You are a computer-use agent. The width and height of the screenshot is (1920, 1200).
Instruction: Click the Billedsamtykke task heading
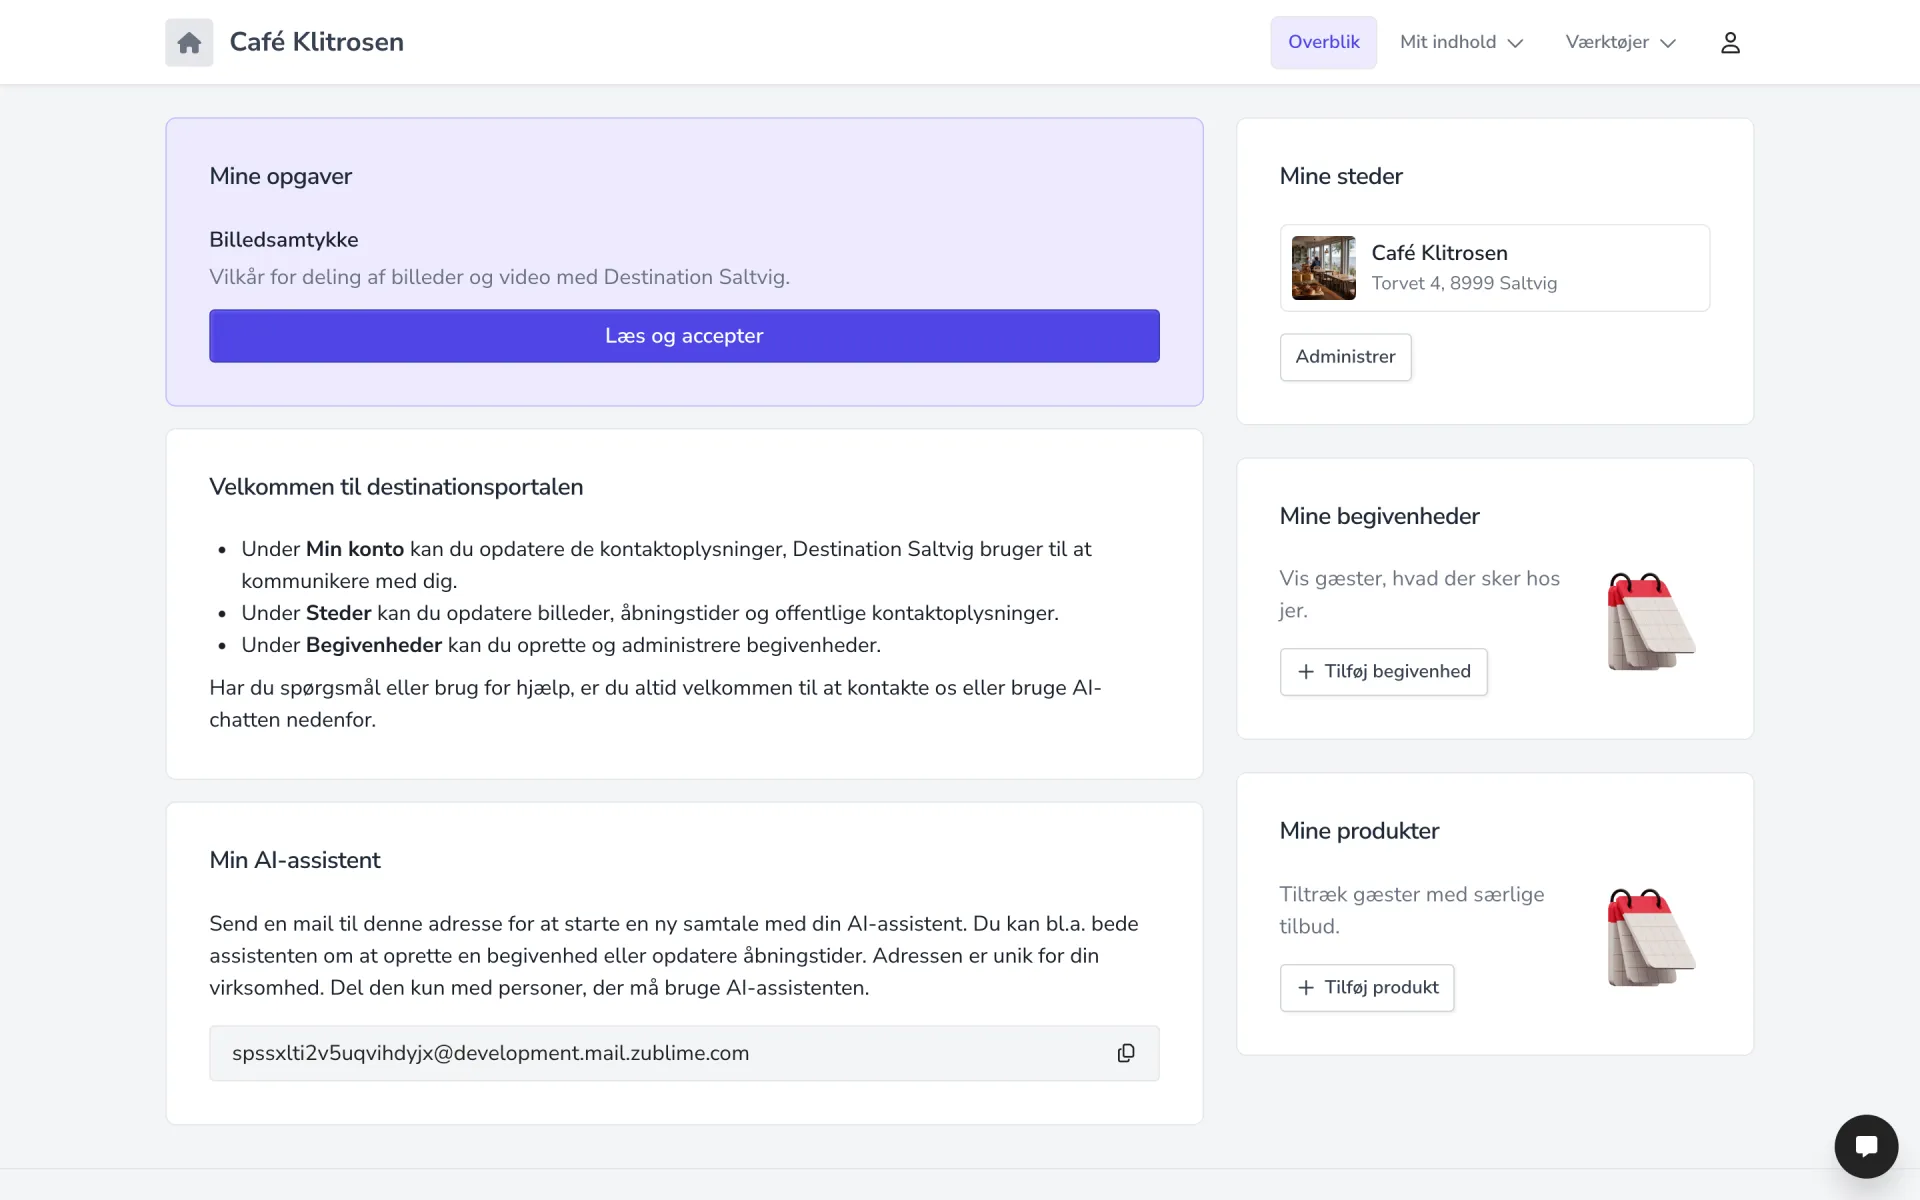pos(284,240)
